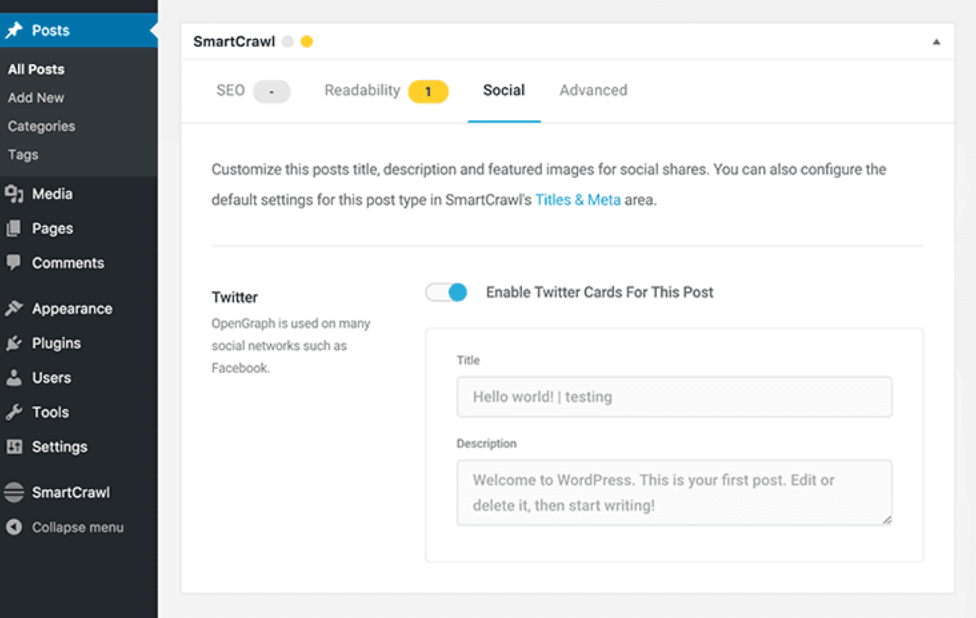976x618 pixels.
Task: Open the Plugins section icon
Action: [x=14, y=343]
